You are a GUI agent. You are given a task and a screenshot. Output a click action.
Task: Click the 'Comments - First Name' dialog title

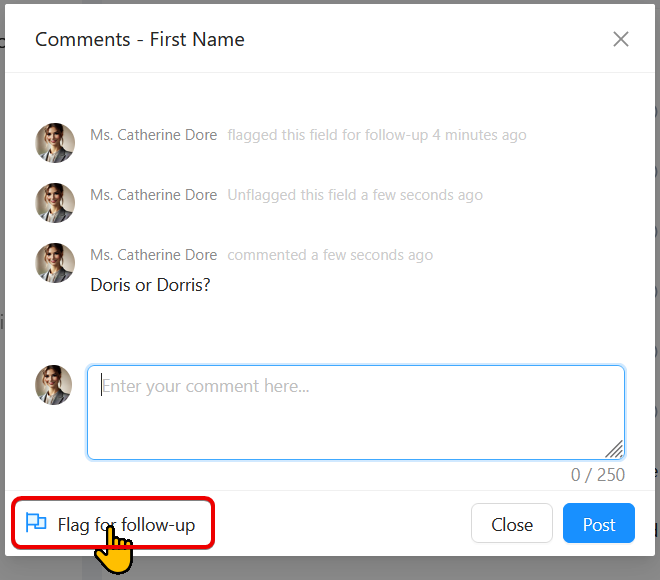tap(140, 39)
